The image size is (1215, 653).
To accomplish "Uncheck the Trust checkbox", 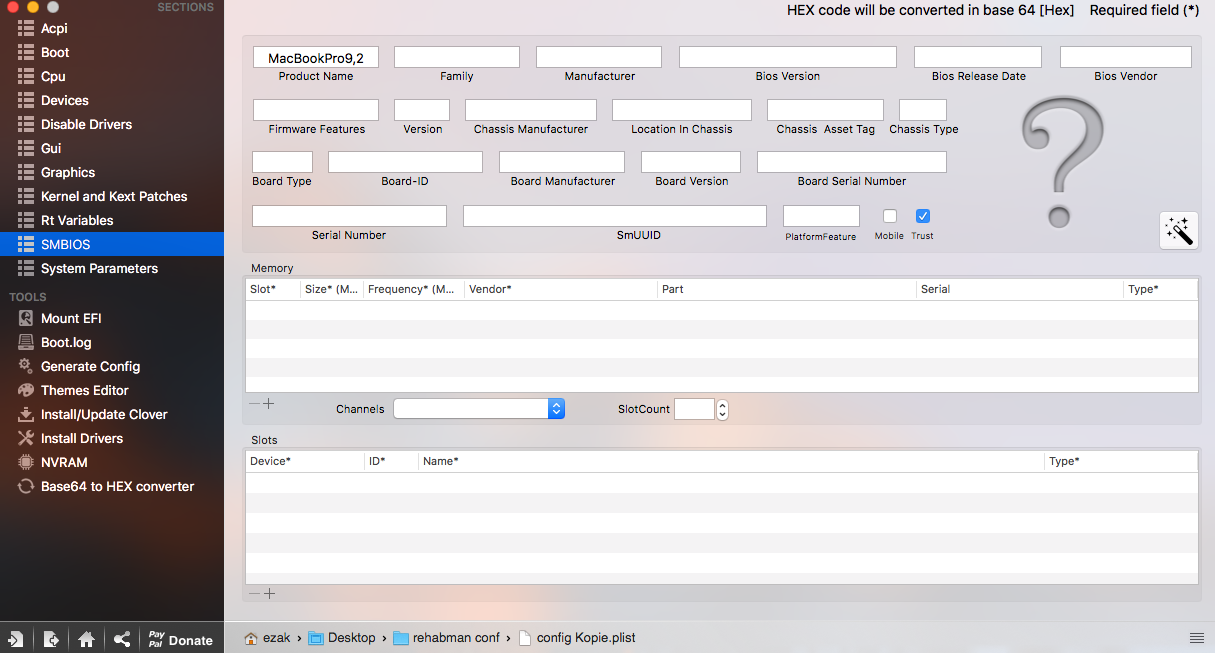I will pos(923,216).
